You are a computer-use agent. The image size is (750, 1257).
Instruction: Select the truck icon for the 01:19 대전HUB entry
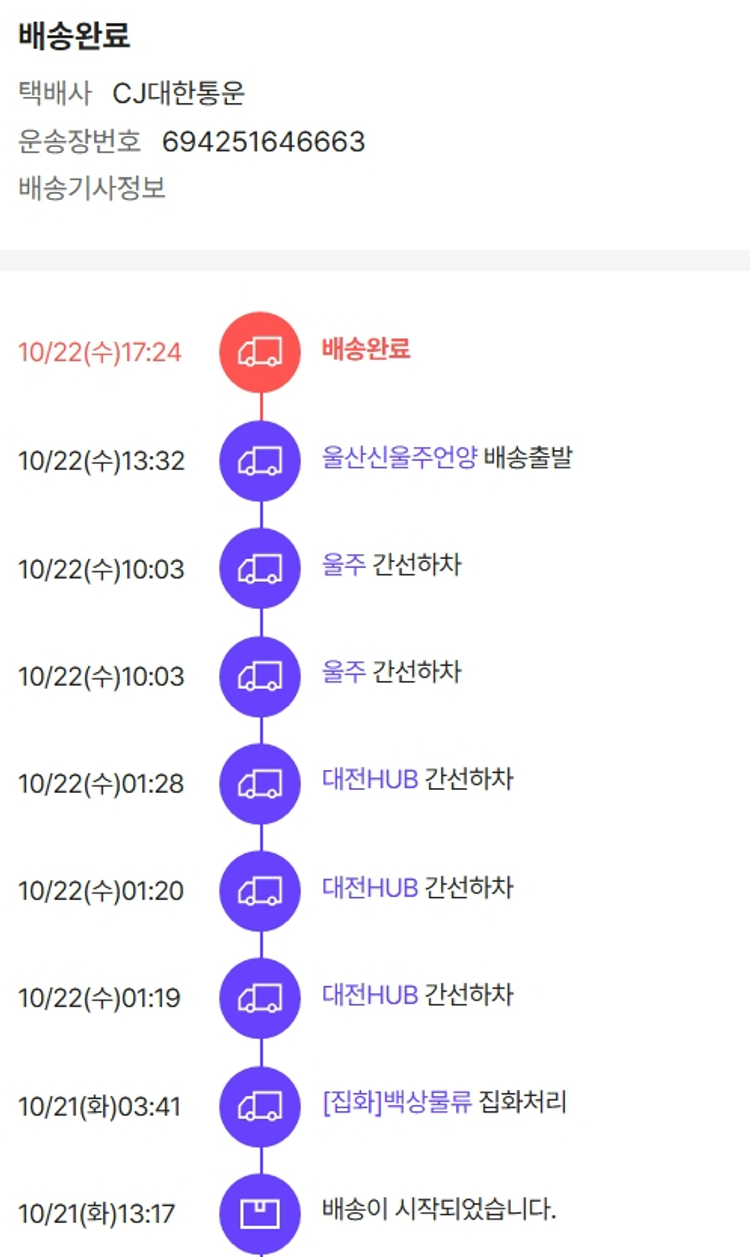(x=260, y=998)
